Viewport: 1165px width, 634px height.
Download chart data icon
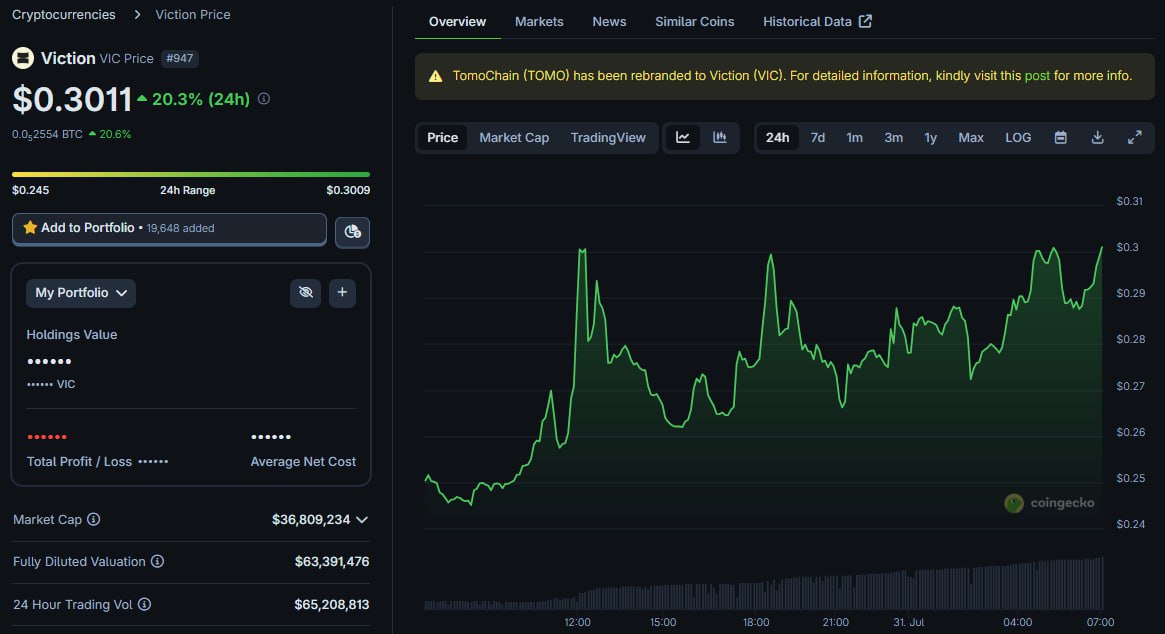pos(1097,138)
